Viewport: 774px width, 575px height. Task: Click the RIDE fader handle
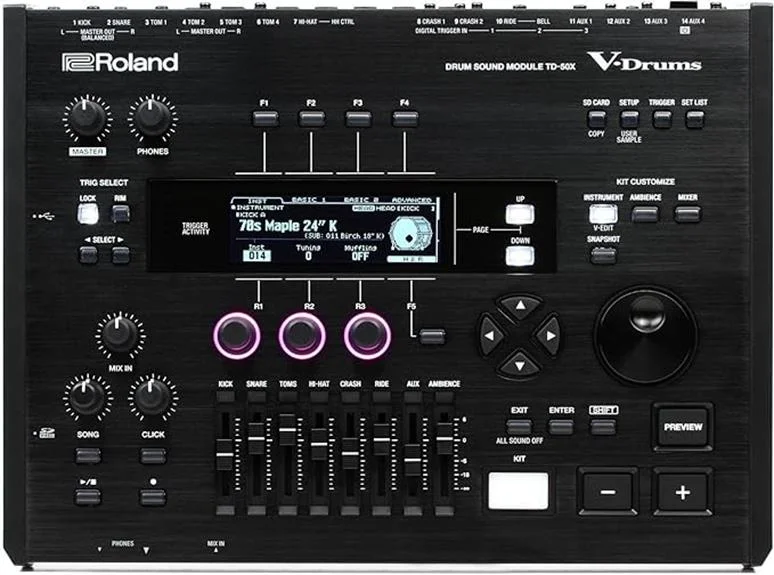click(381, 439)
